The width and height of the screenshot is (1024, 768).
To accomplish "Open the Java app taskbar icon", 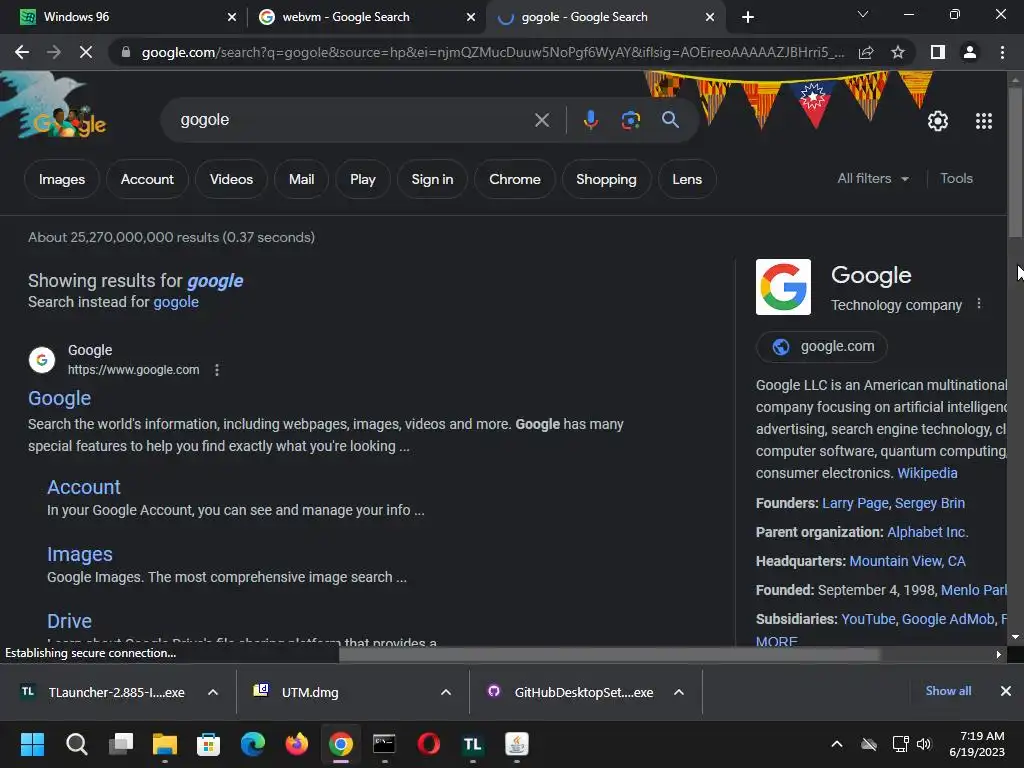I will click(517, 744).
